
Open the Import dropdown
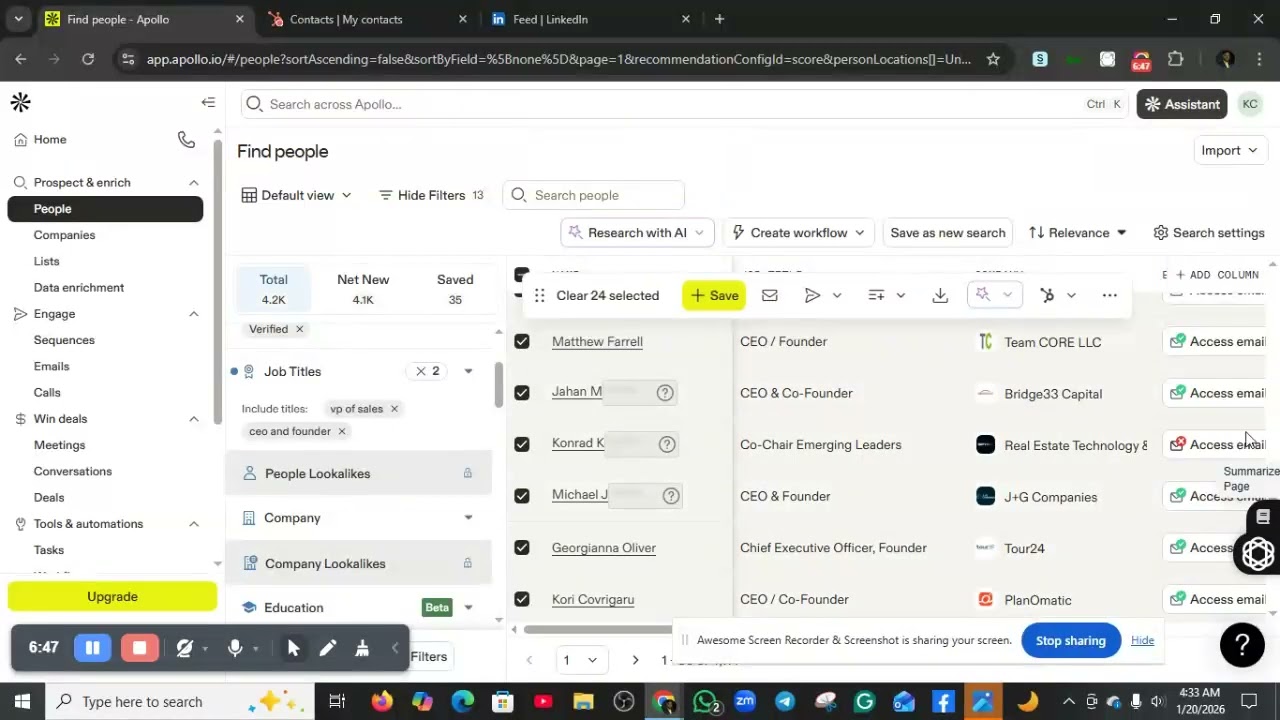click(x=1230, y=151)
